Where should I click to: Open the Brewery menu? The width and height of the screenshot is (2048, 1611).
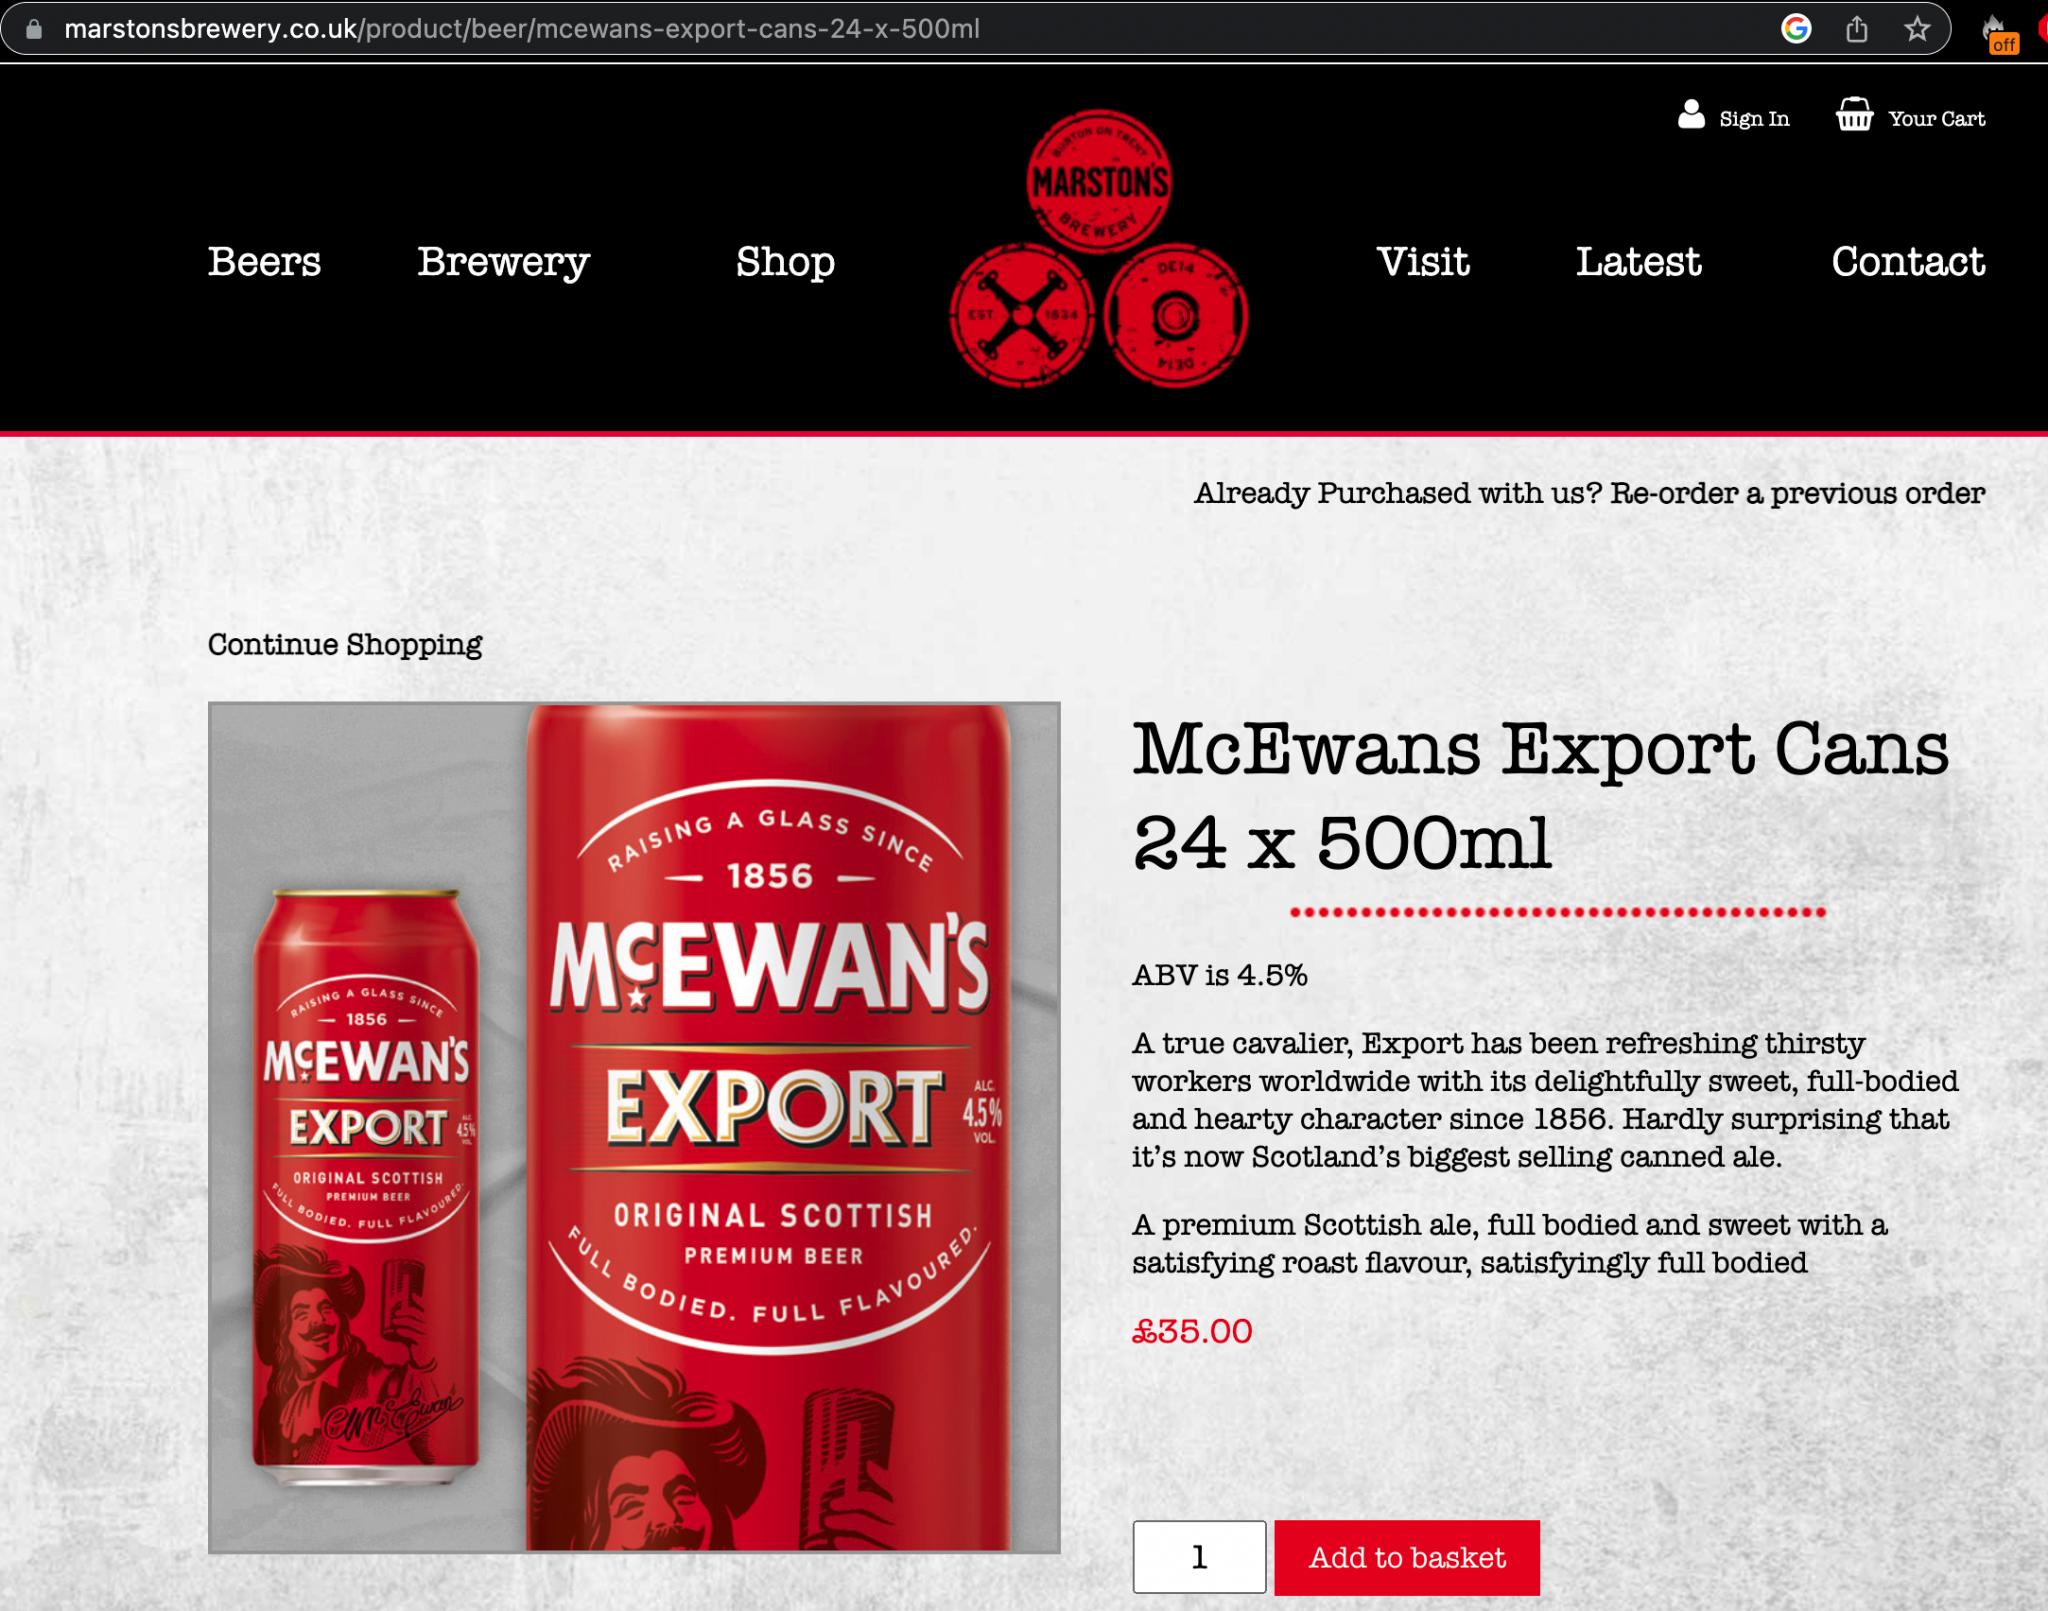point(503,262)
